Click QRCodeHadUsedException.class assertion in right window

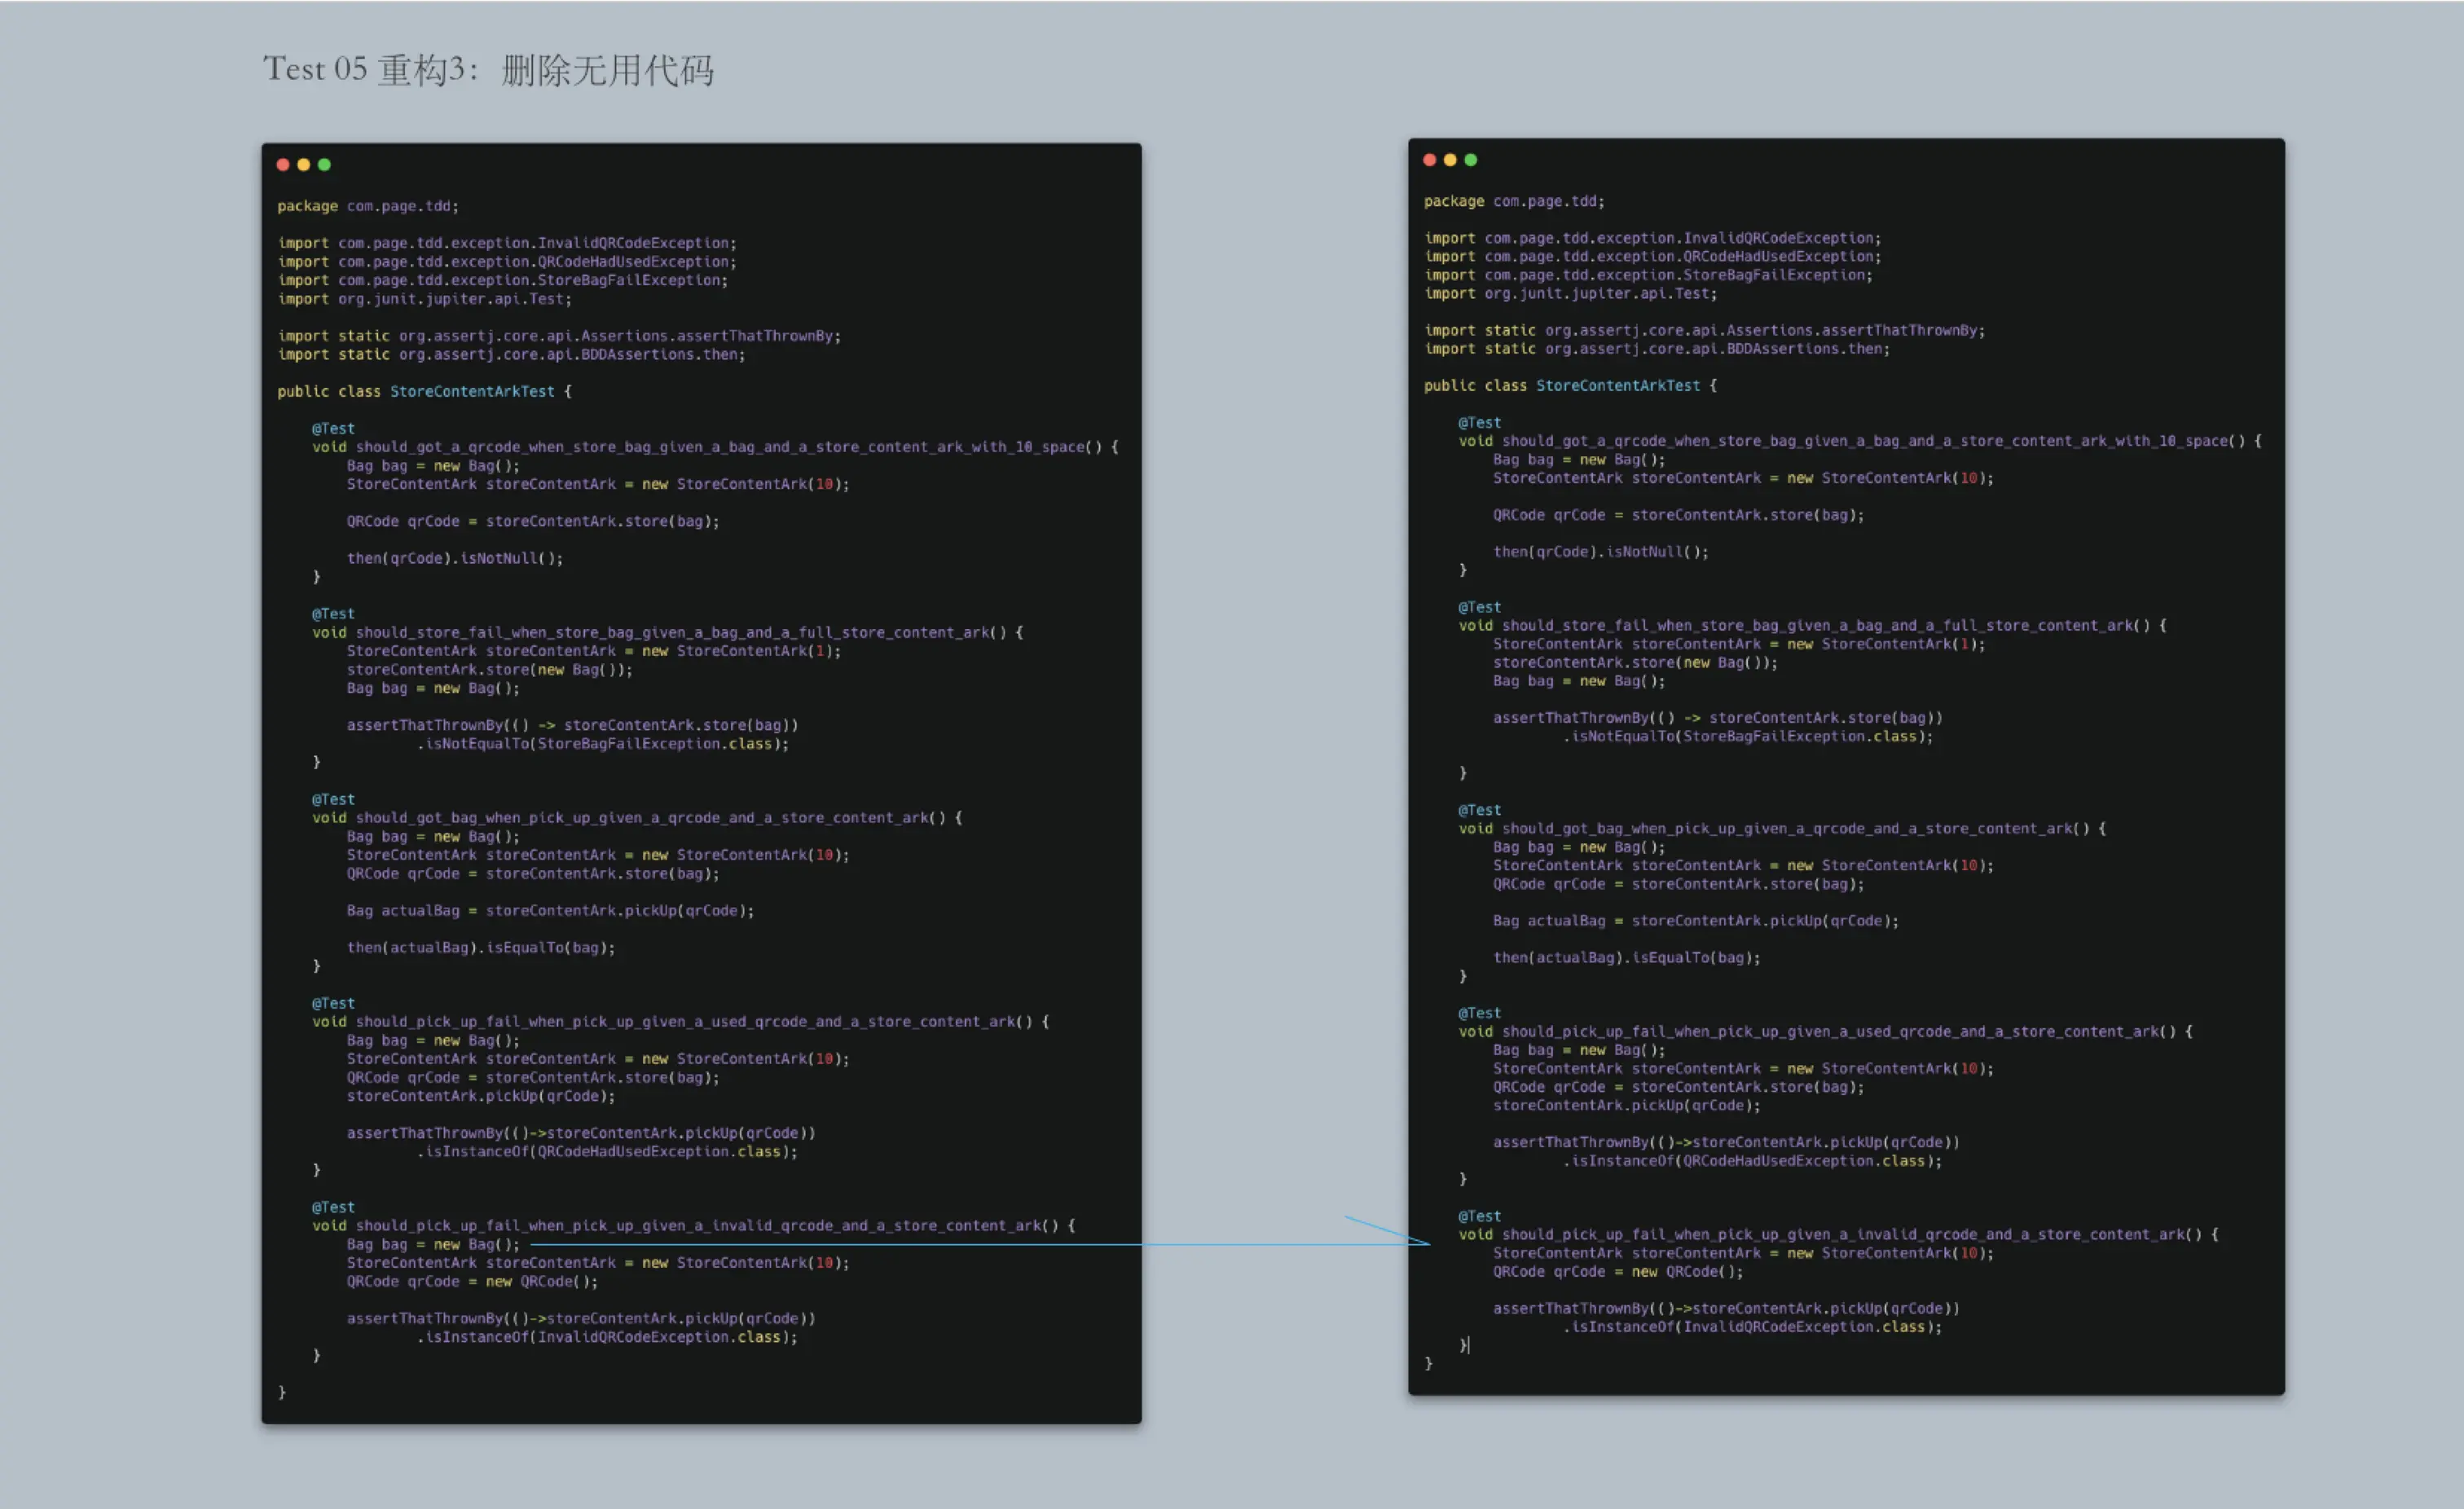pyautogui.click(x=1752, y=1161)
